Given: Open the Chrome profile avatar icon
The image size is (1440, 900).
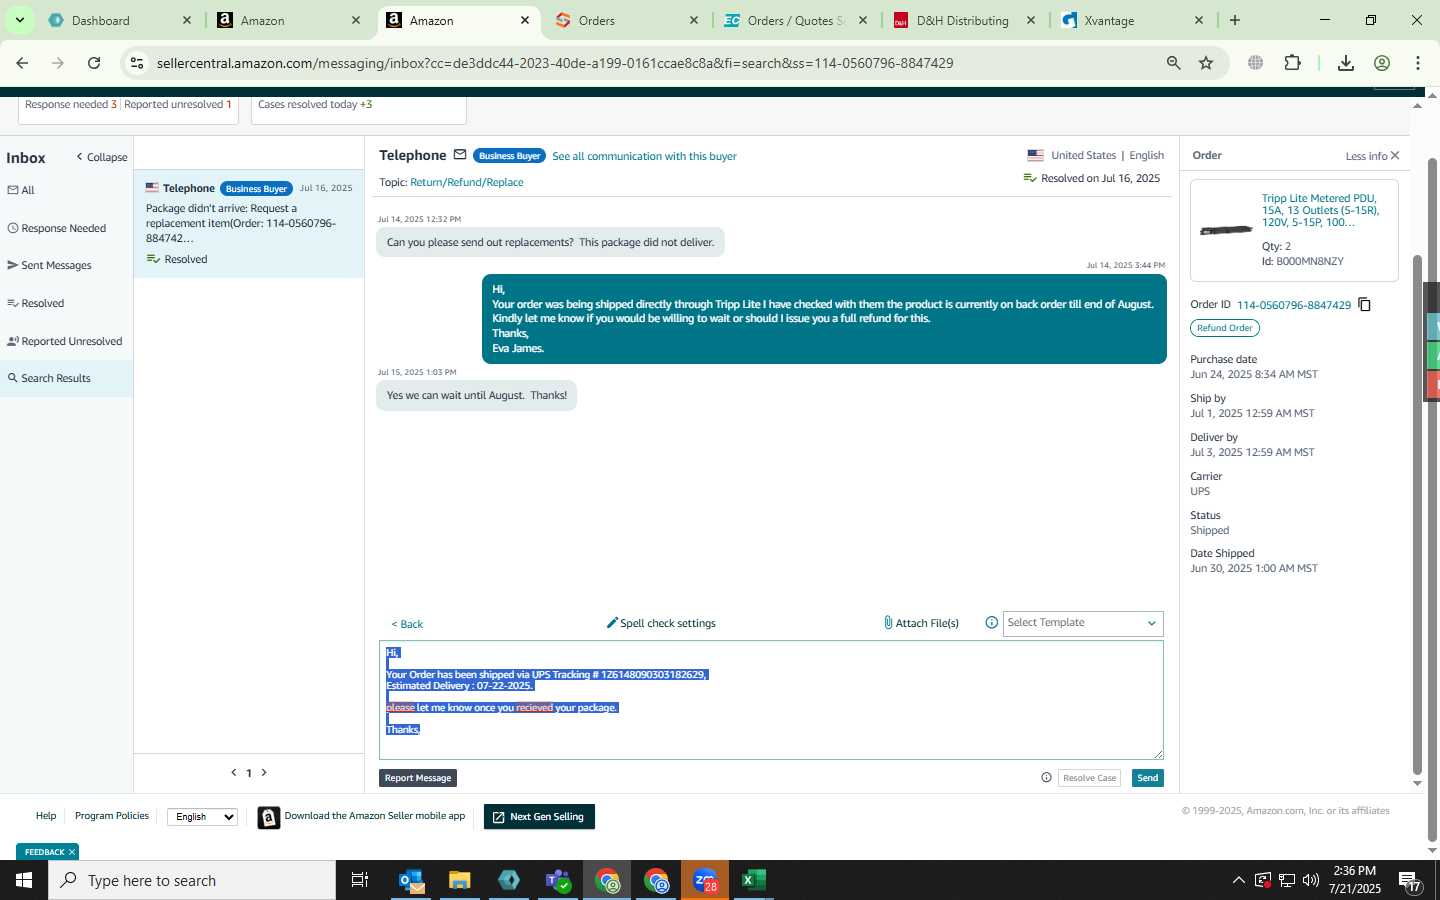Looking at the screenshot, I should 1382,63.
